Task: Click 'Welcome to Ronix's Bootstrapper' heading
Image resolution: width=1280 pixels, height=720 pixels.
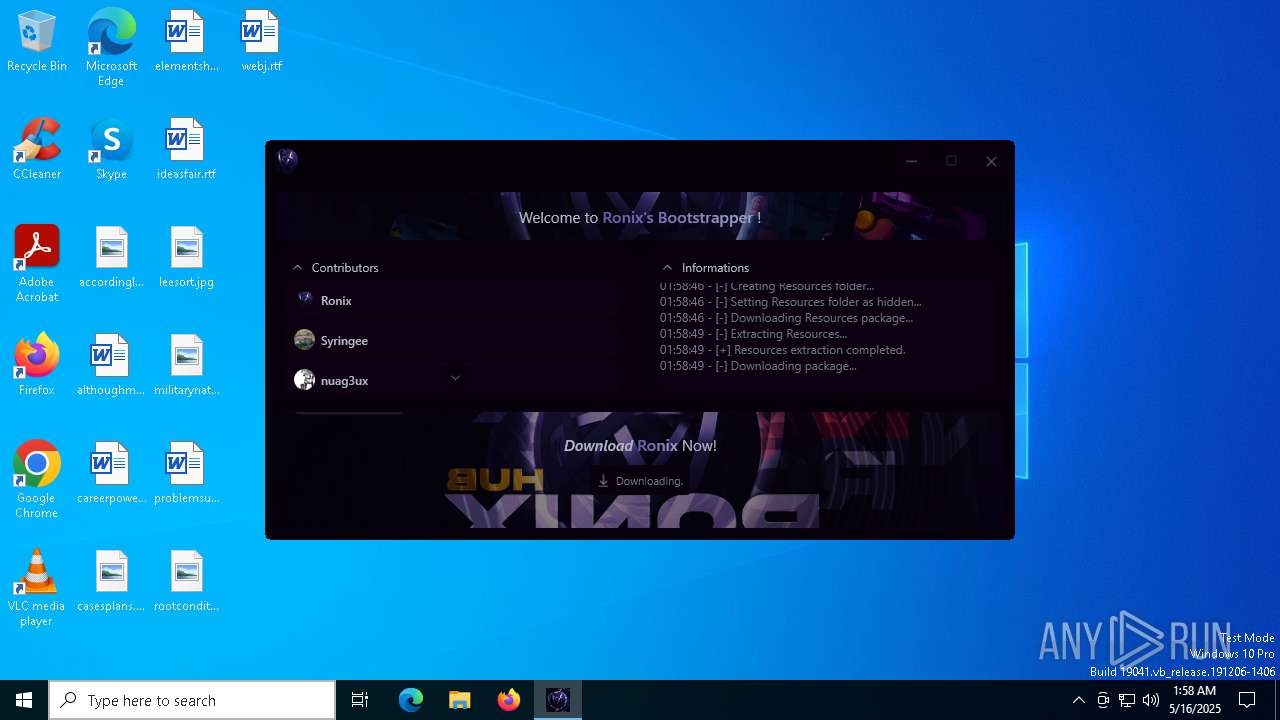Action: [640, 217]
